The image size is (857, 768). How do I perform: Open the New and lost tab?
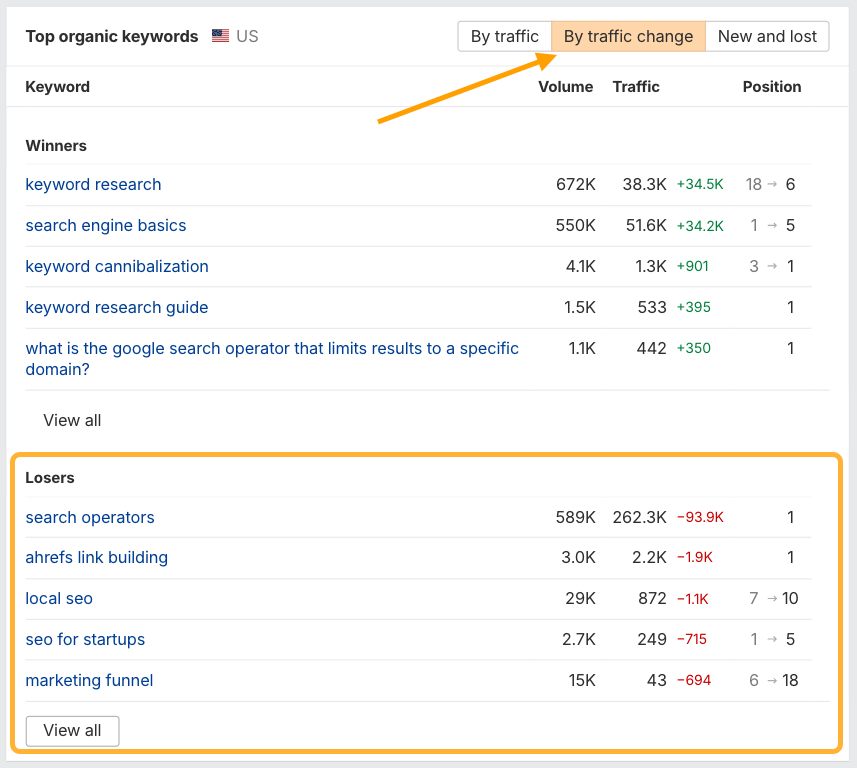click(767, 36)
